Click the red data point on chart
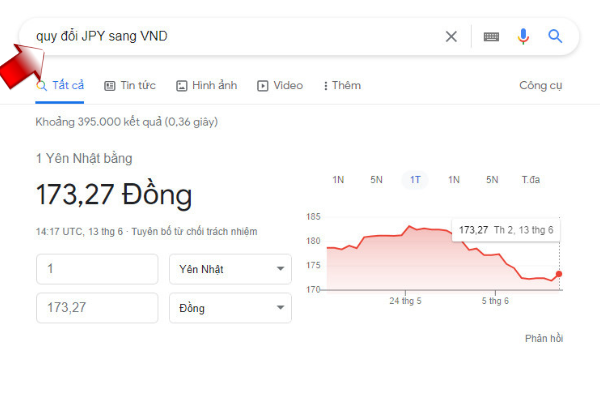 558,274
